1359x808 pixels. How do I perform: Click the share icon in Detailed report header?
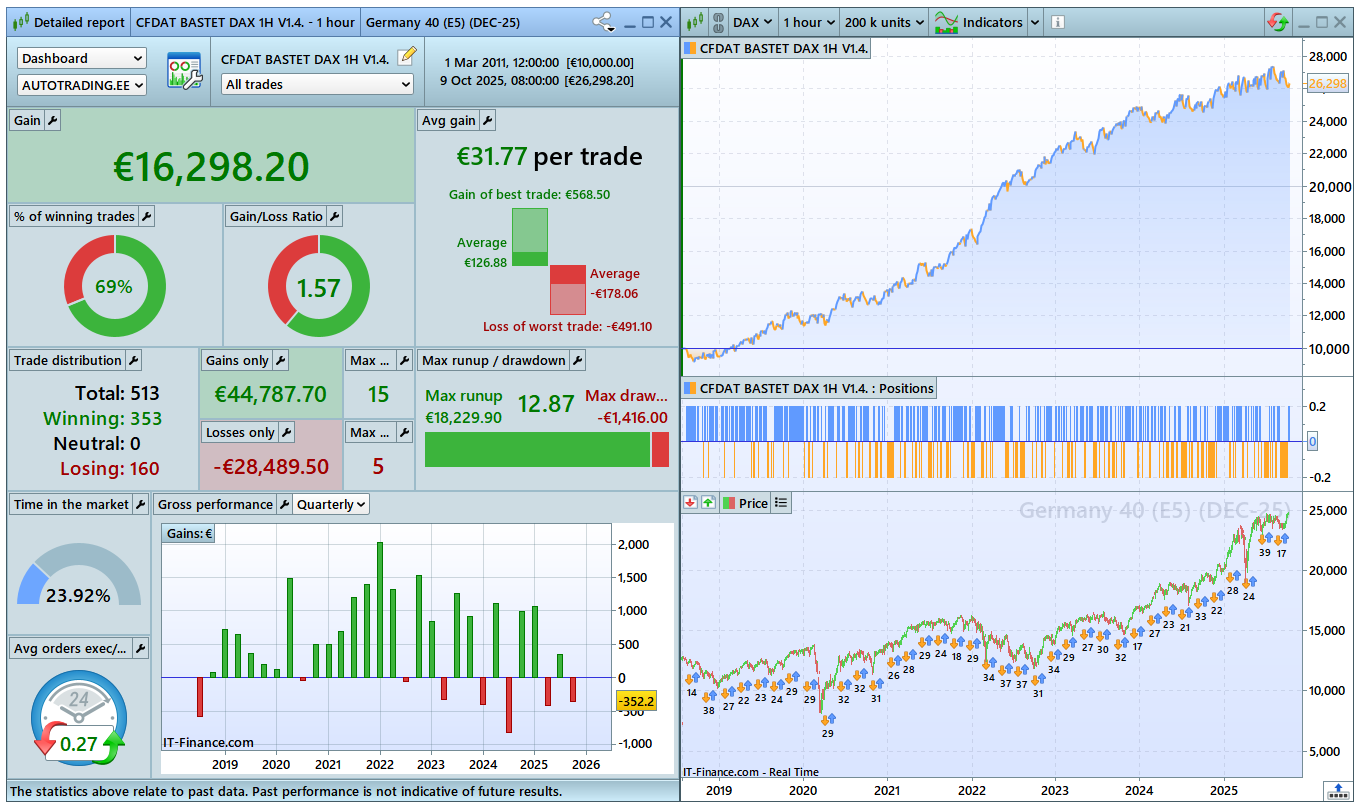(x=603, y=22)
